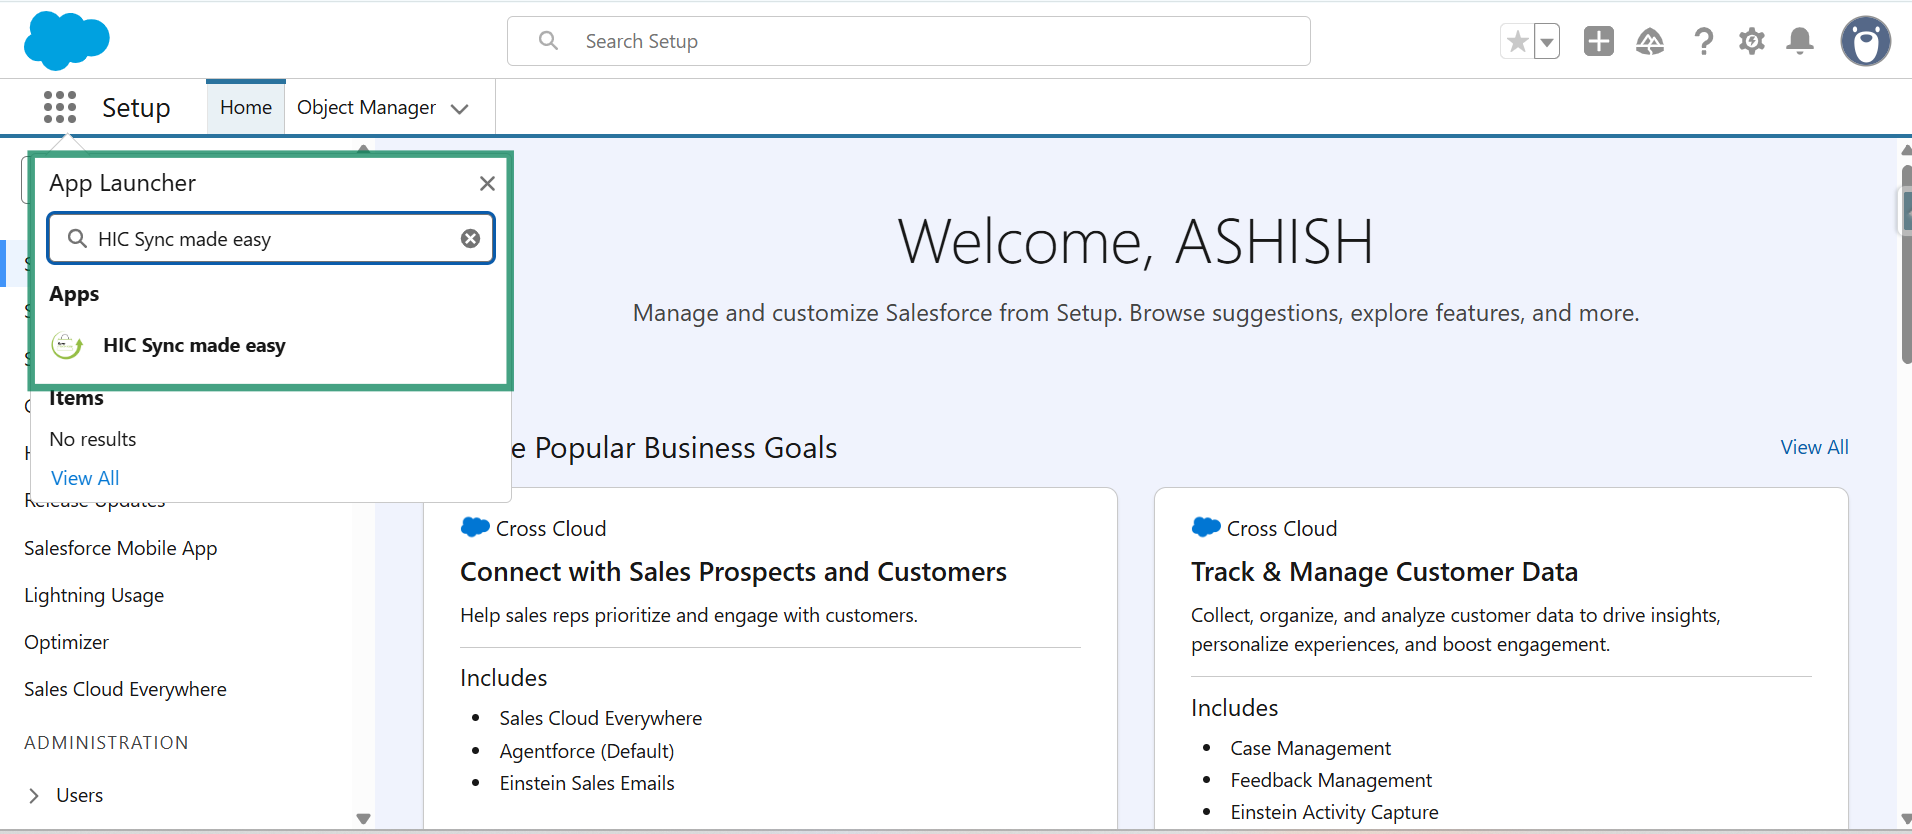The image size is (1912, 834).
Task: Open the user profile avatar
Action: [x=1865, y=41]
